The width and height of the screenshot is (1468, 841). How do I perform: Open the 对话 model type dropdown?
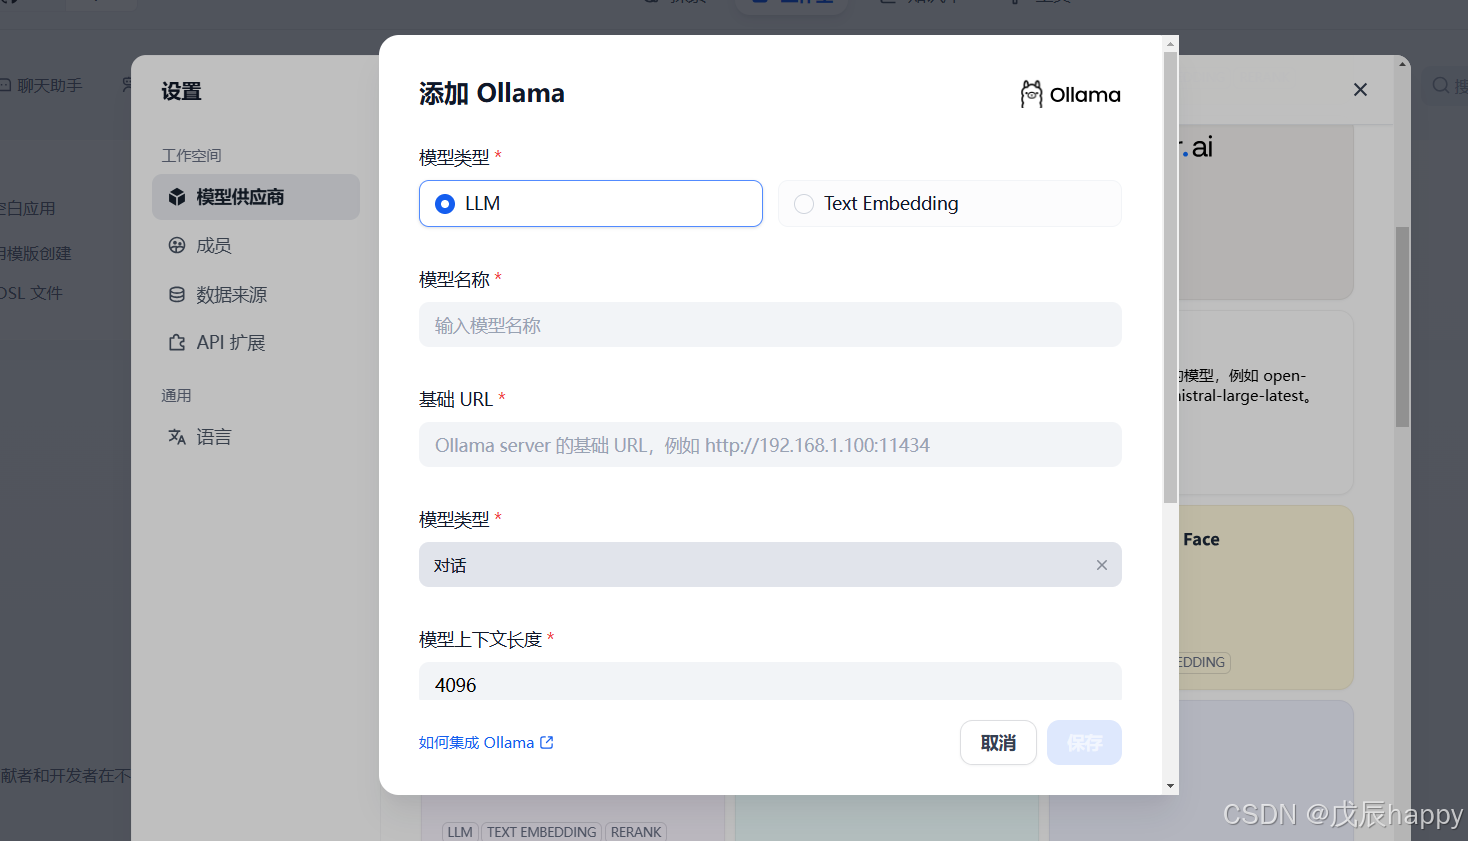[770, 565]
